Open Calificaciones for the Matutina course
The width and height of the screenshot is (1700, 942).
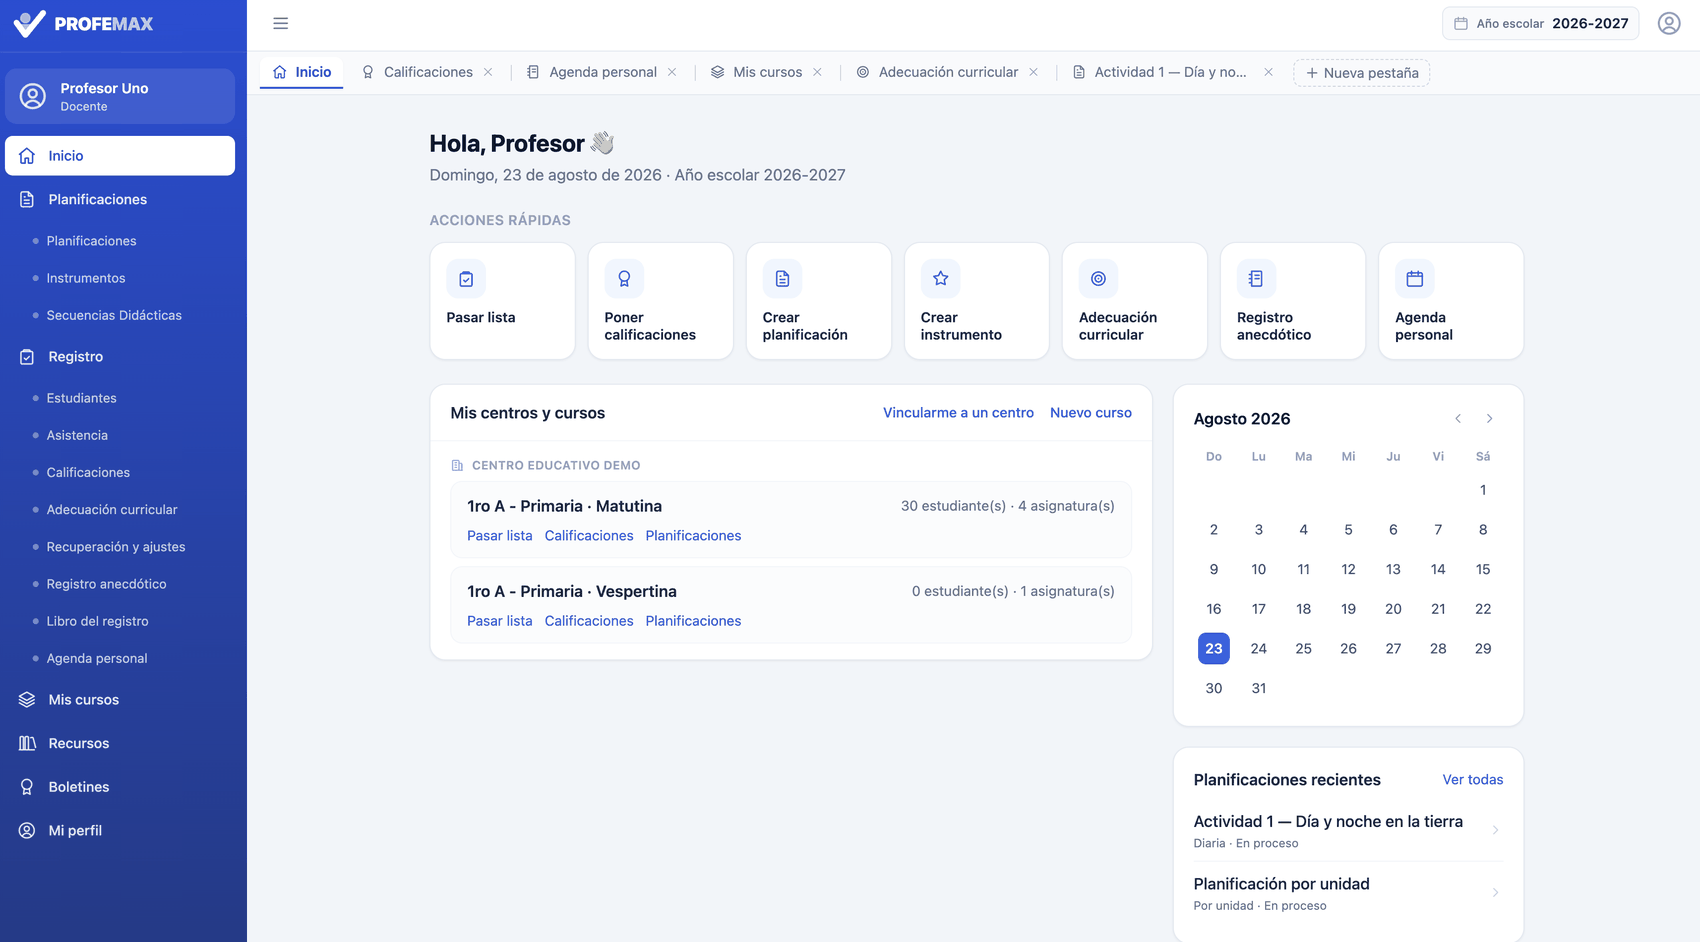589,536
